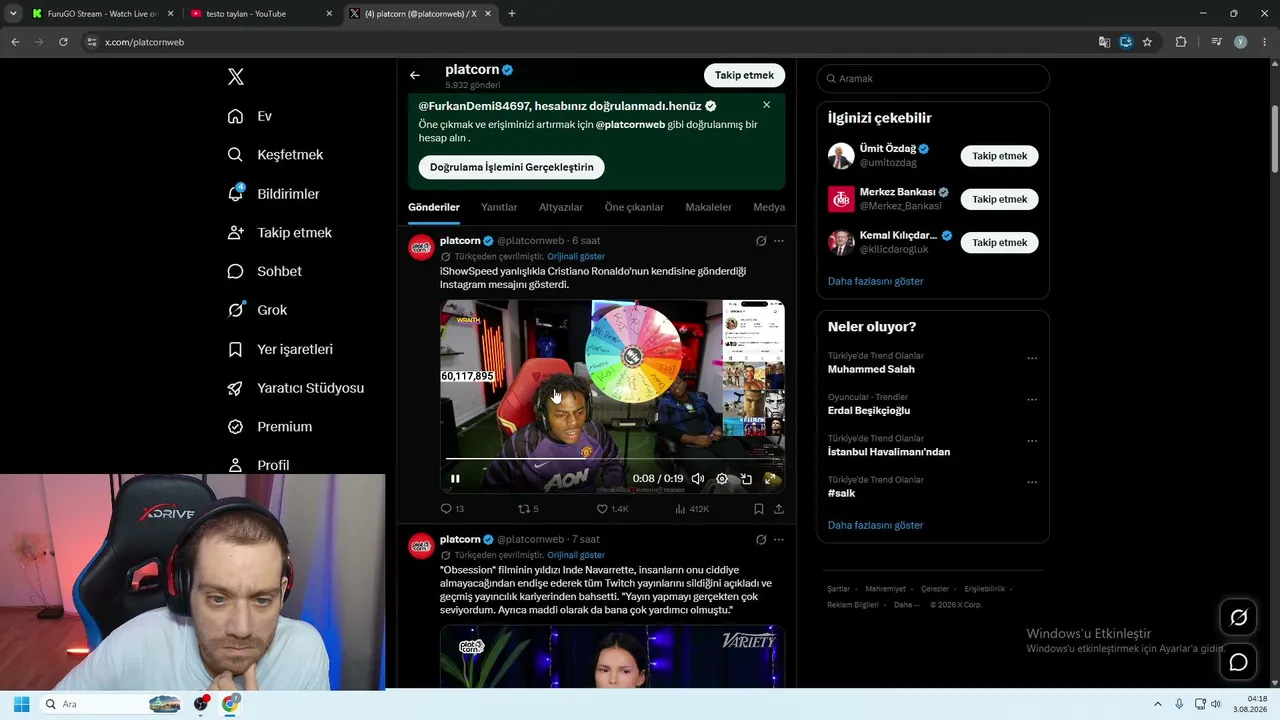This screenshot has height=720, width=1280.
Task: Open more options for İstanbul Havalimanı'ndan trend
Action: pyautogui.click(x=1032, y=441)
